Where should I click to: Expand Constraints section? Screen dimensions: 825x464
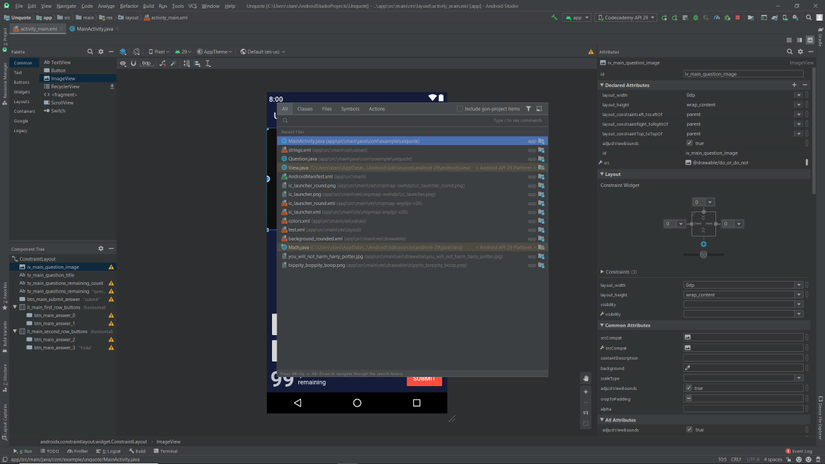click(x=602, y=271)
